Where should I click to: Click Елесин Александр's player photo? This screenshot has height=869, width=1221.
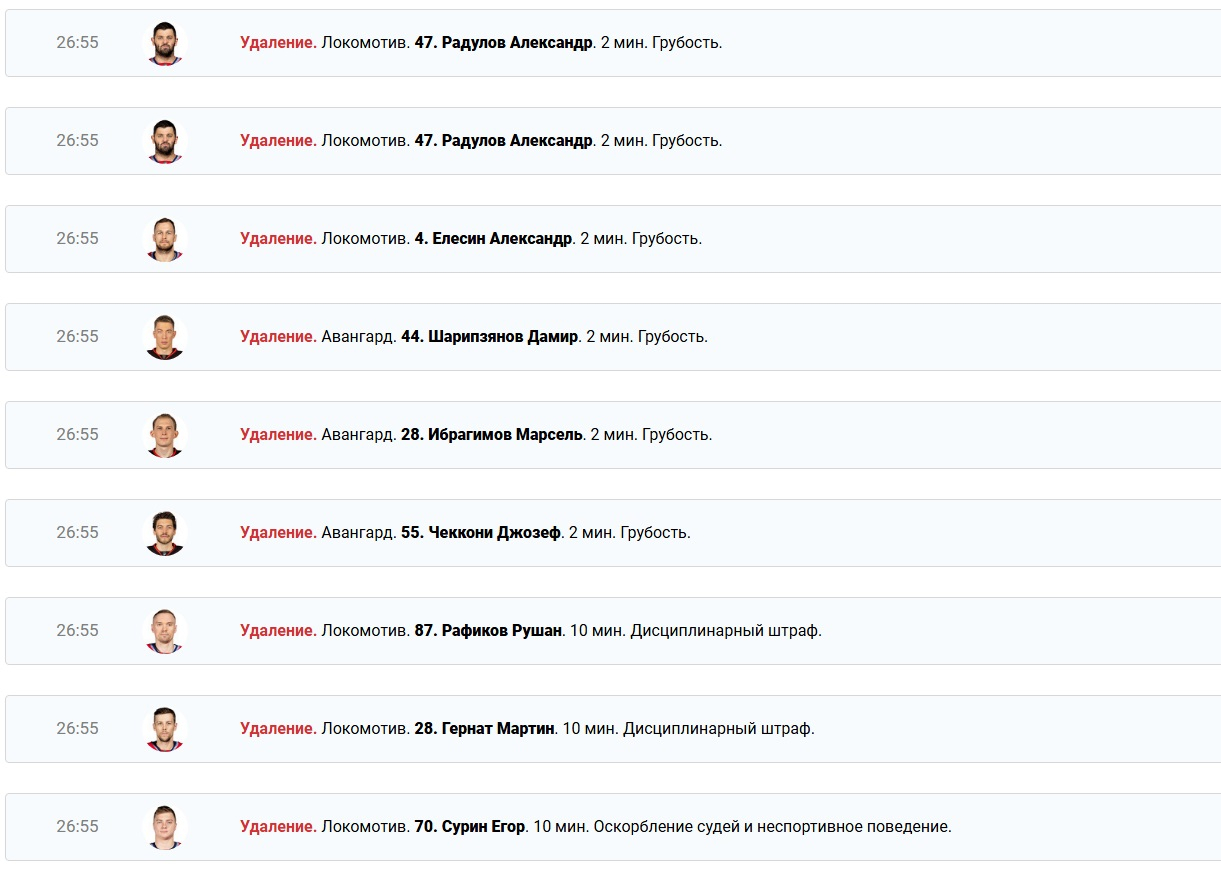tap(165, 239)
